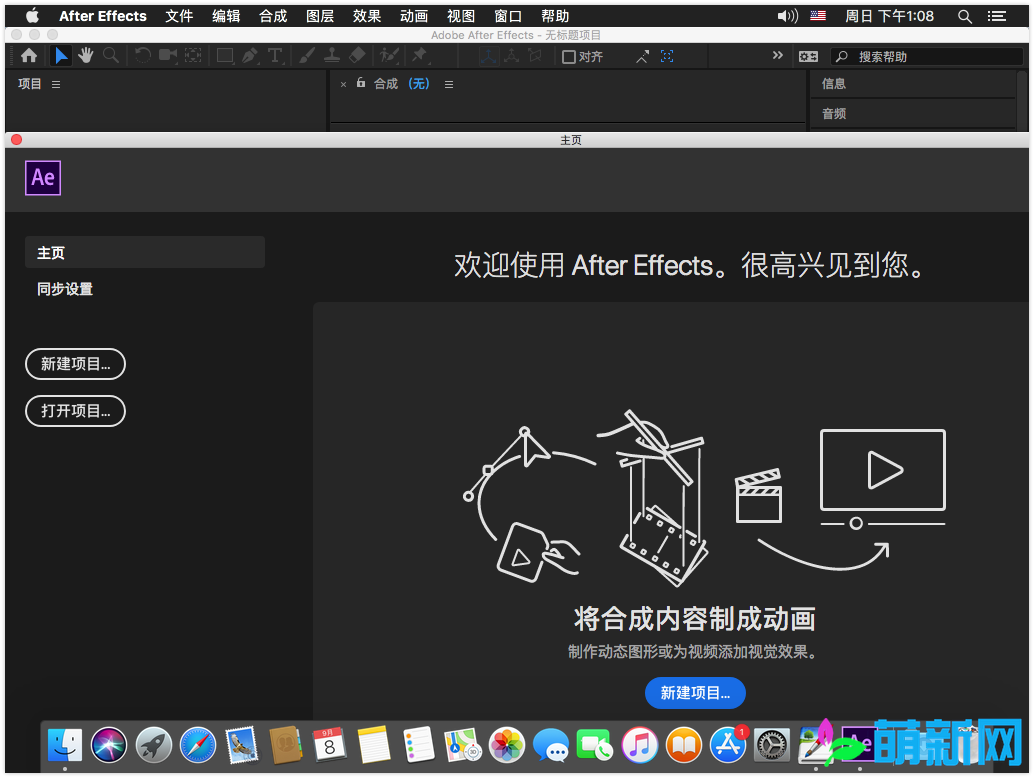Screen dimensions: 1034x778
Task: Click the 搜索帮助 search field
Action: 927,57
